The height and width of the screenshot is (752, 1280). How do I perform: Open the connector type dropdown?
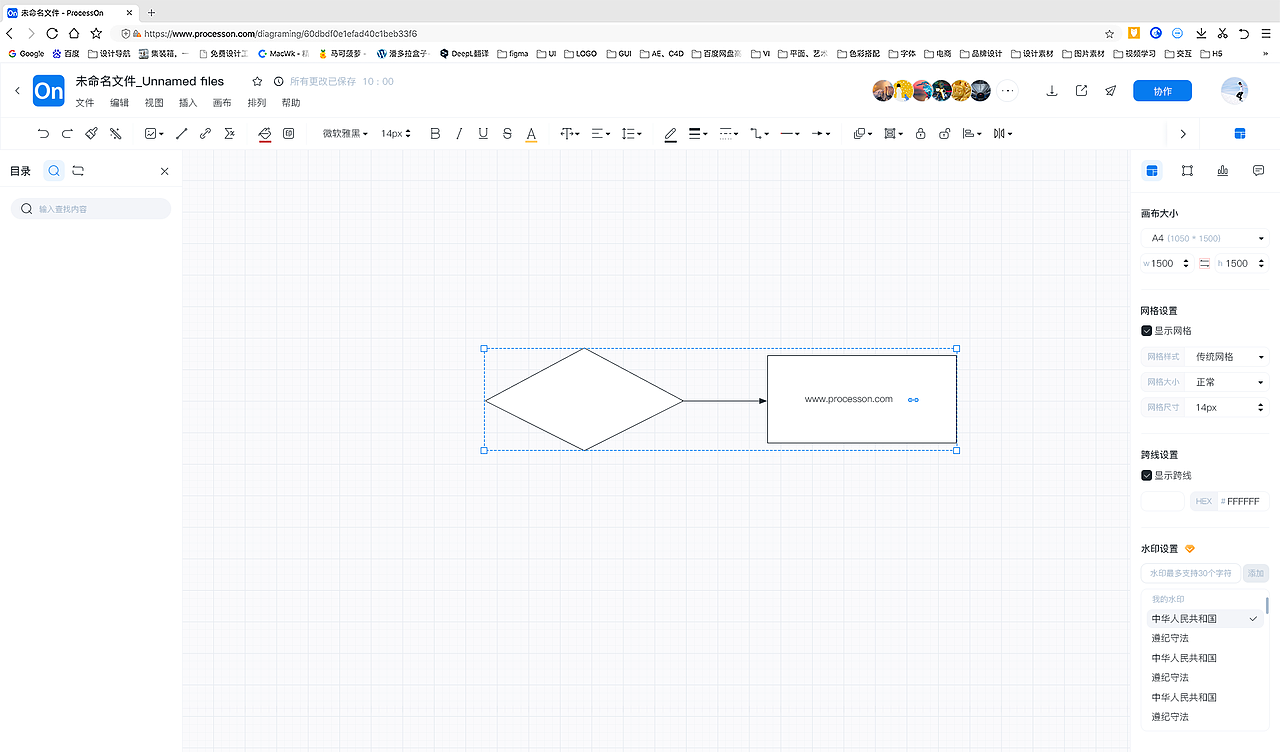click(760, 133)
